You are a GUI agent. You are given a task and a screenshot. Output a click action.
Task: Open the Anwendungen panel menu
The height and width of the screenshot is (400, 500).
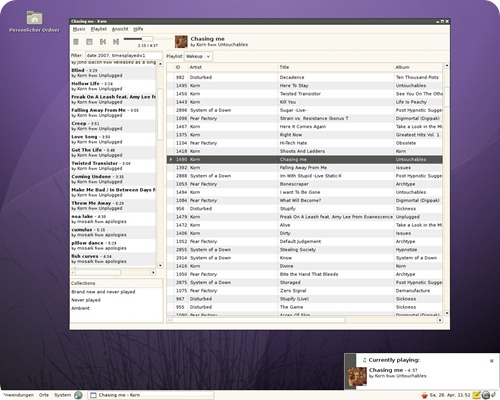point(18,395)
